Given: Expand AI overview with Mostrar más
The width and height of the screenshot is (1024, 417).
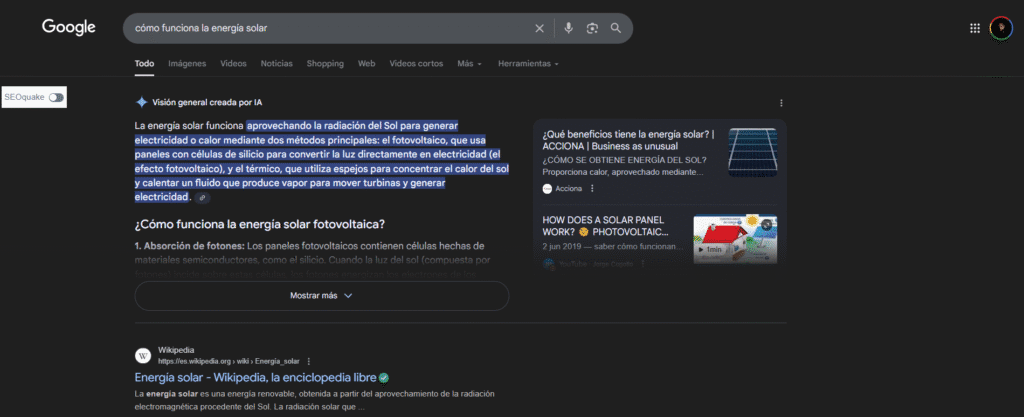Looking at the screenshot, I should [321, 296].
